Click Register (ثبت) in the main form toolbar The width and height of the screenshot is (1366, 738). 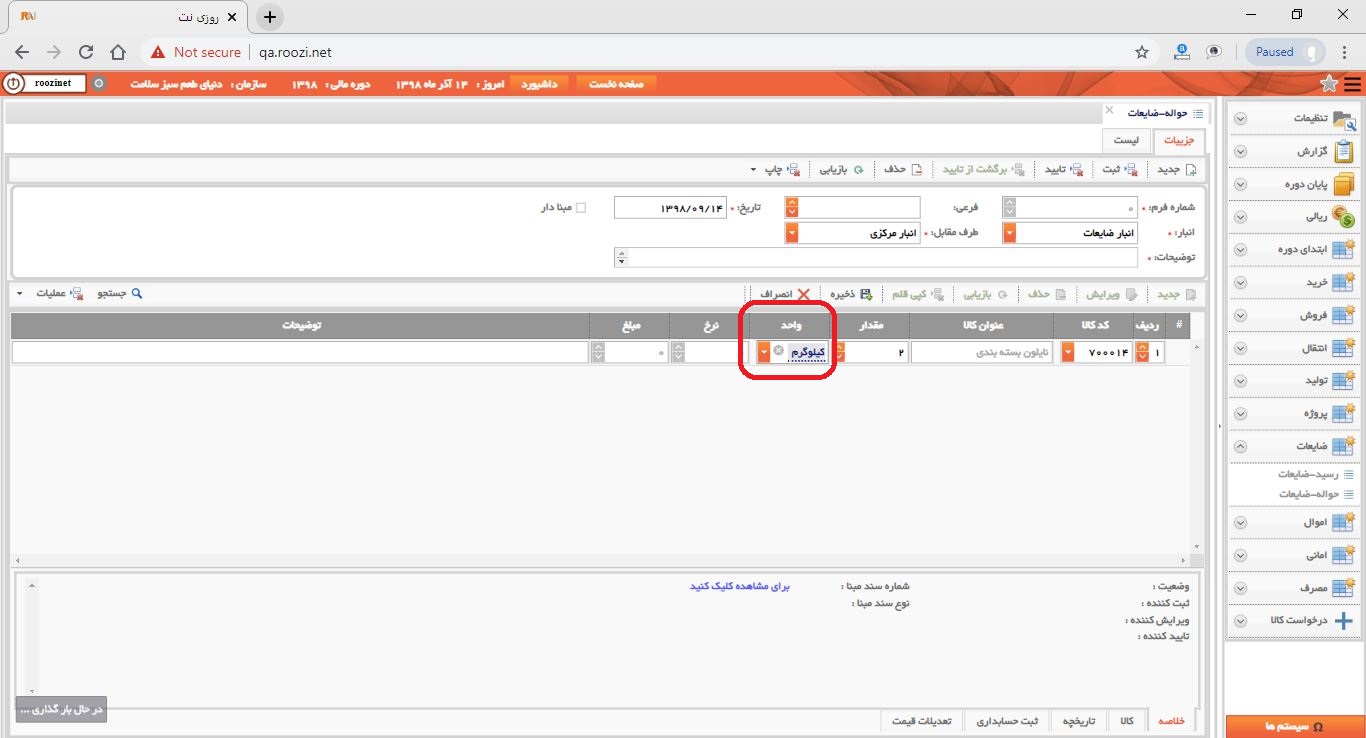pyautogui.click(x=1120, y=169)
